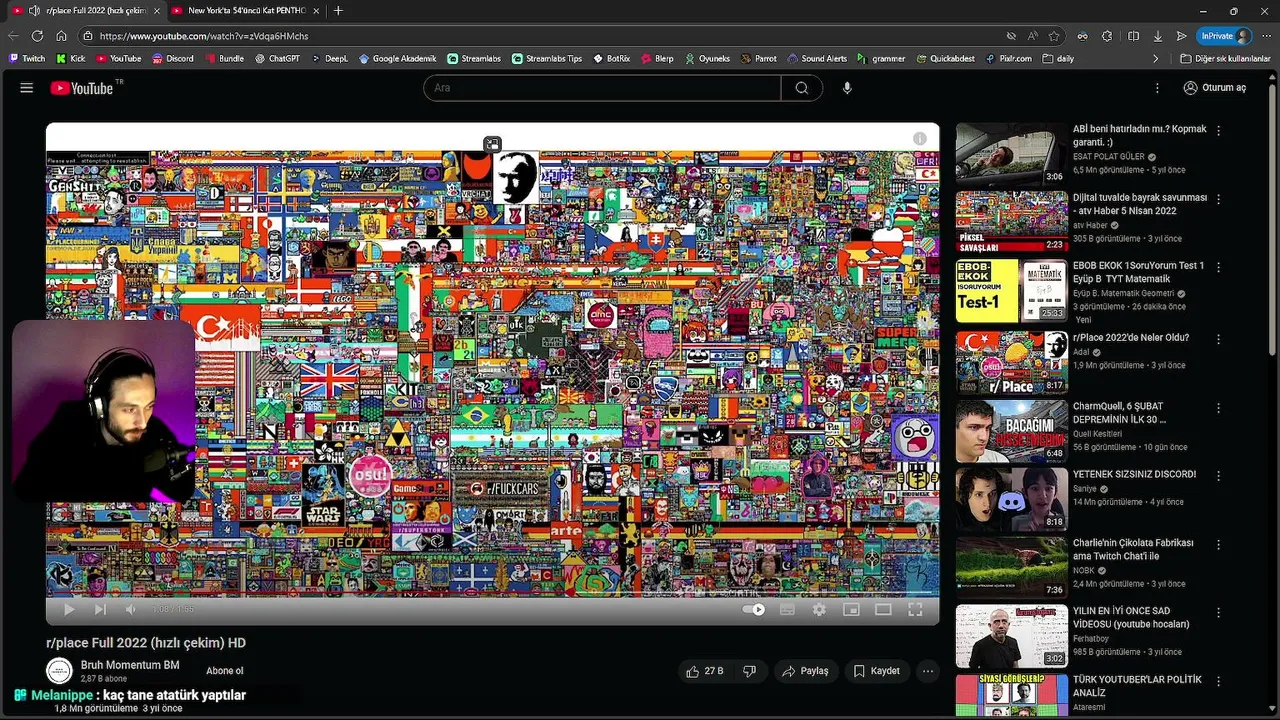The width and height of the screenshot is (1280, 720).
Task: Start voice search with the microphone icon
Action: click(x=847, y=88)
